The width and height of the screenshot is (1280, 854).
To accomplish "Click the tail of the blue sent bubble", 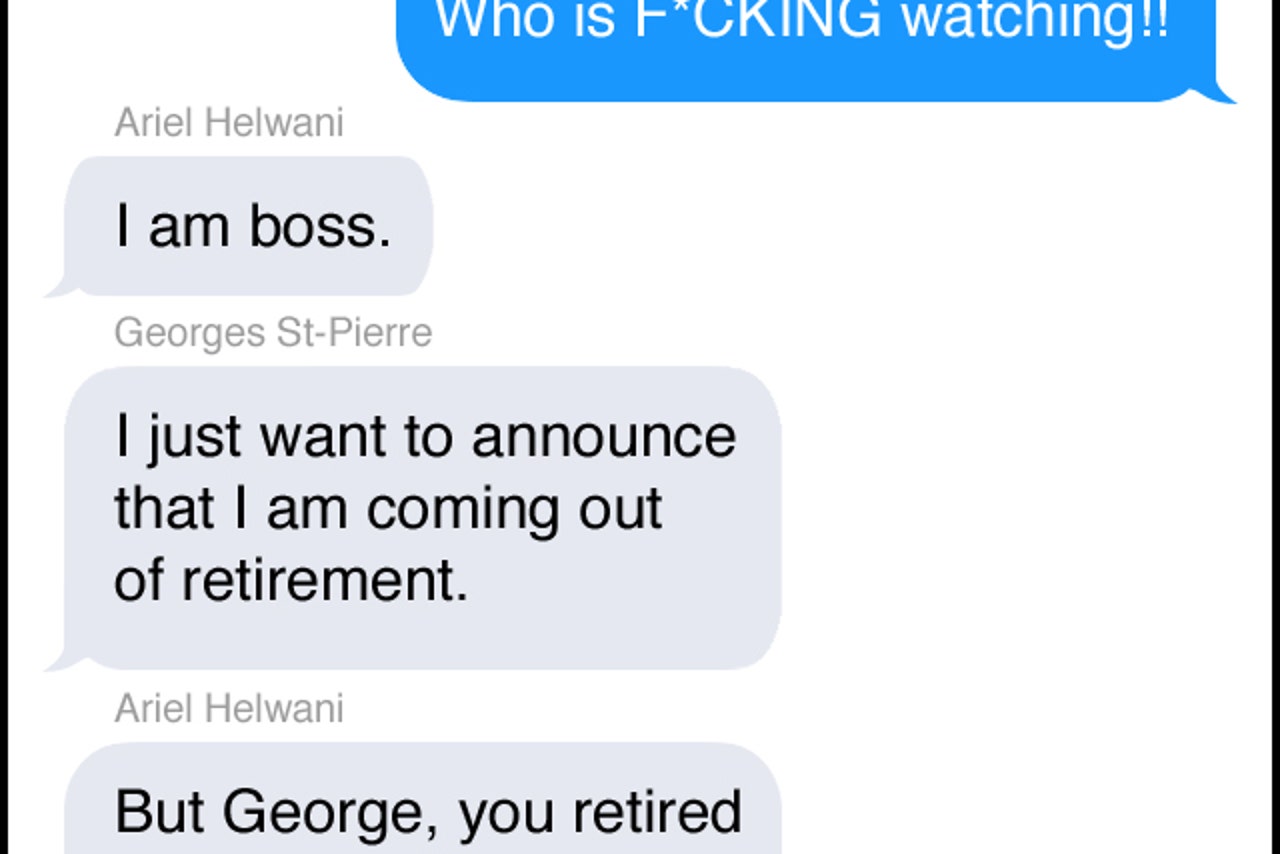I will tap(1224, 92).
